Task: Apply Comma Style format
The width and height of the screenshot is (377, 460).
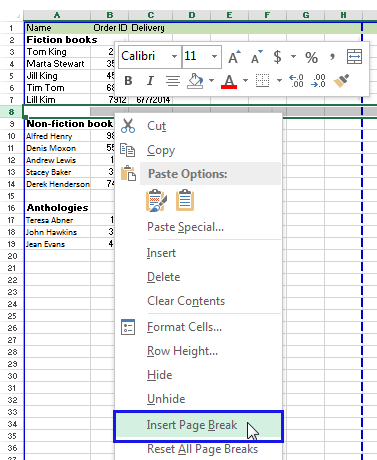Action: pyautogui.click(x=332, y=57)
